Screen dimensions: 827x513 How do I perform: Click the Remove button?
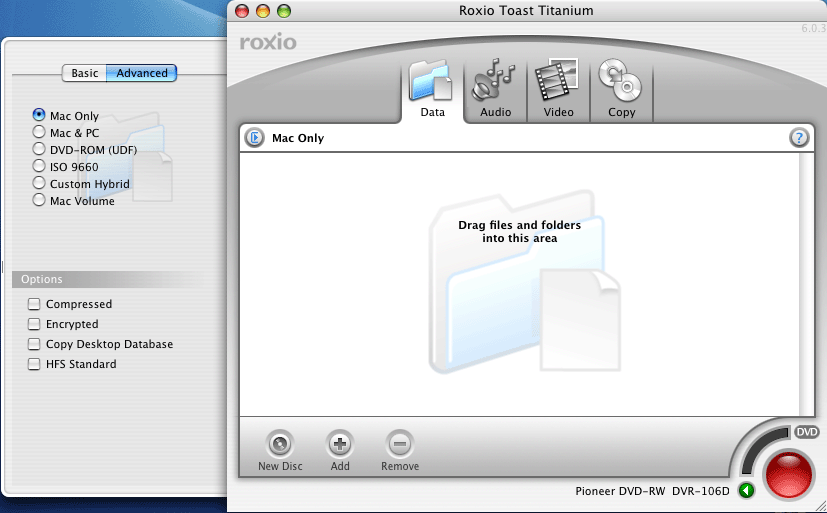(400, 444)
